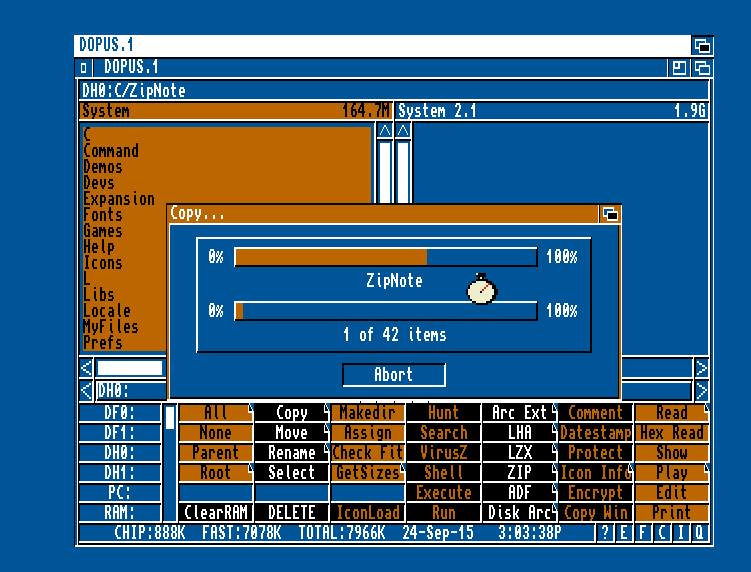The width and height of the screenshot is (751, 572).
Task: Click the IconLoad button
Action: (368, 513)
